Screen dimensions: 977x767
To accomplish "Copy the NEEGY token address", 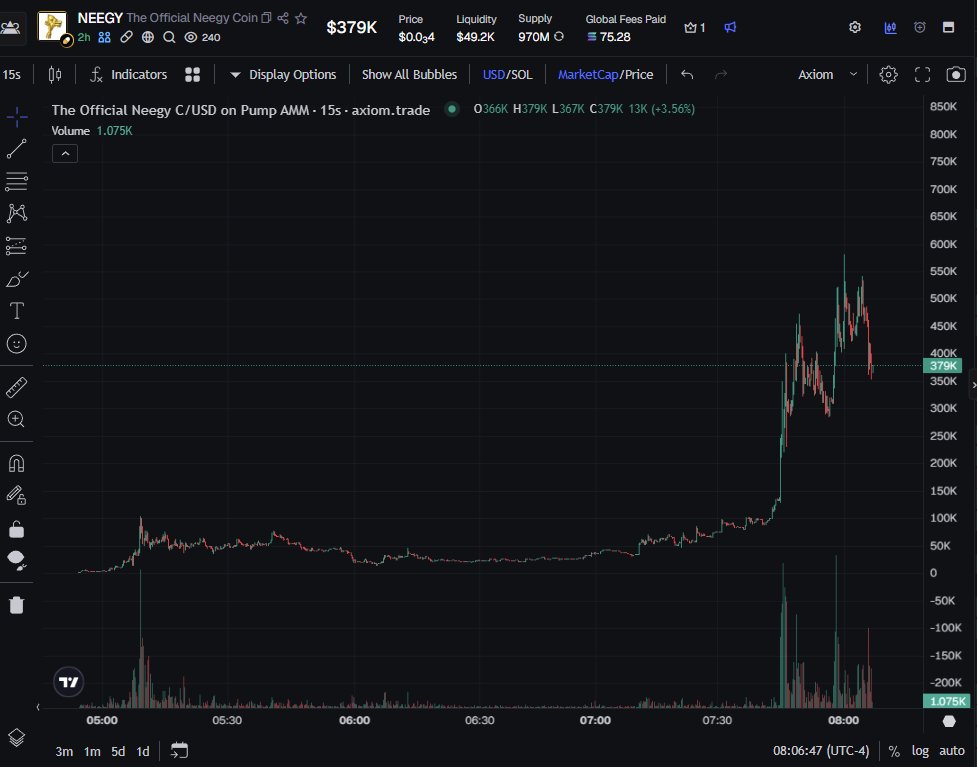I will 266,18.
